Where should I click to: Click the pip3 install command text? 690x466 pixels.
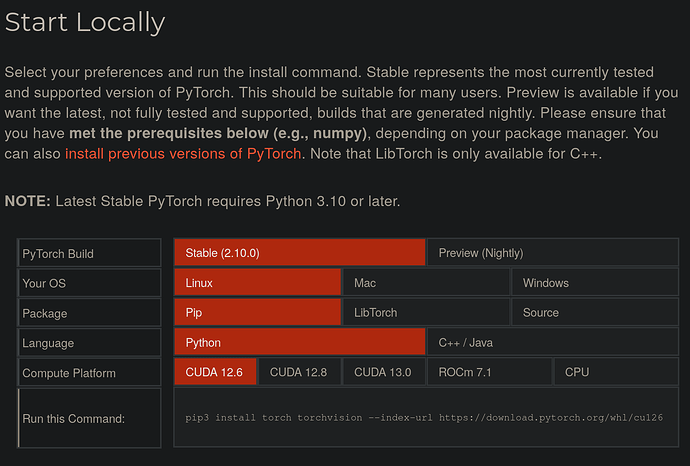[424, 418]
